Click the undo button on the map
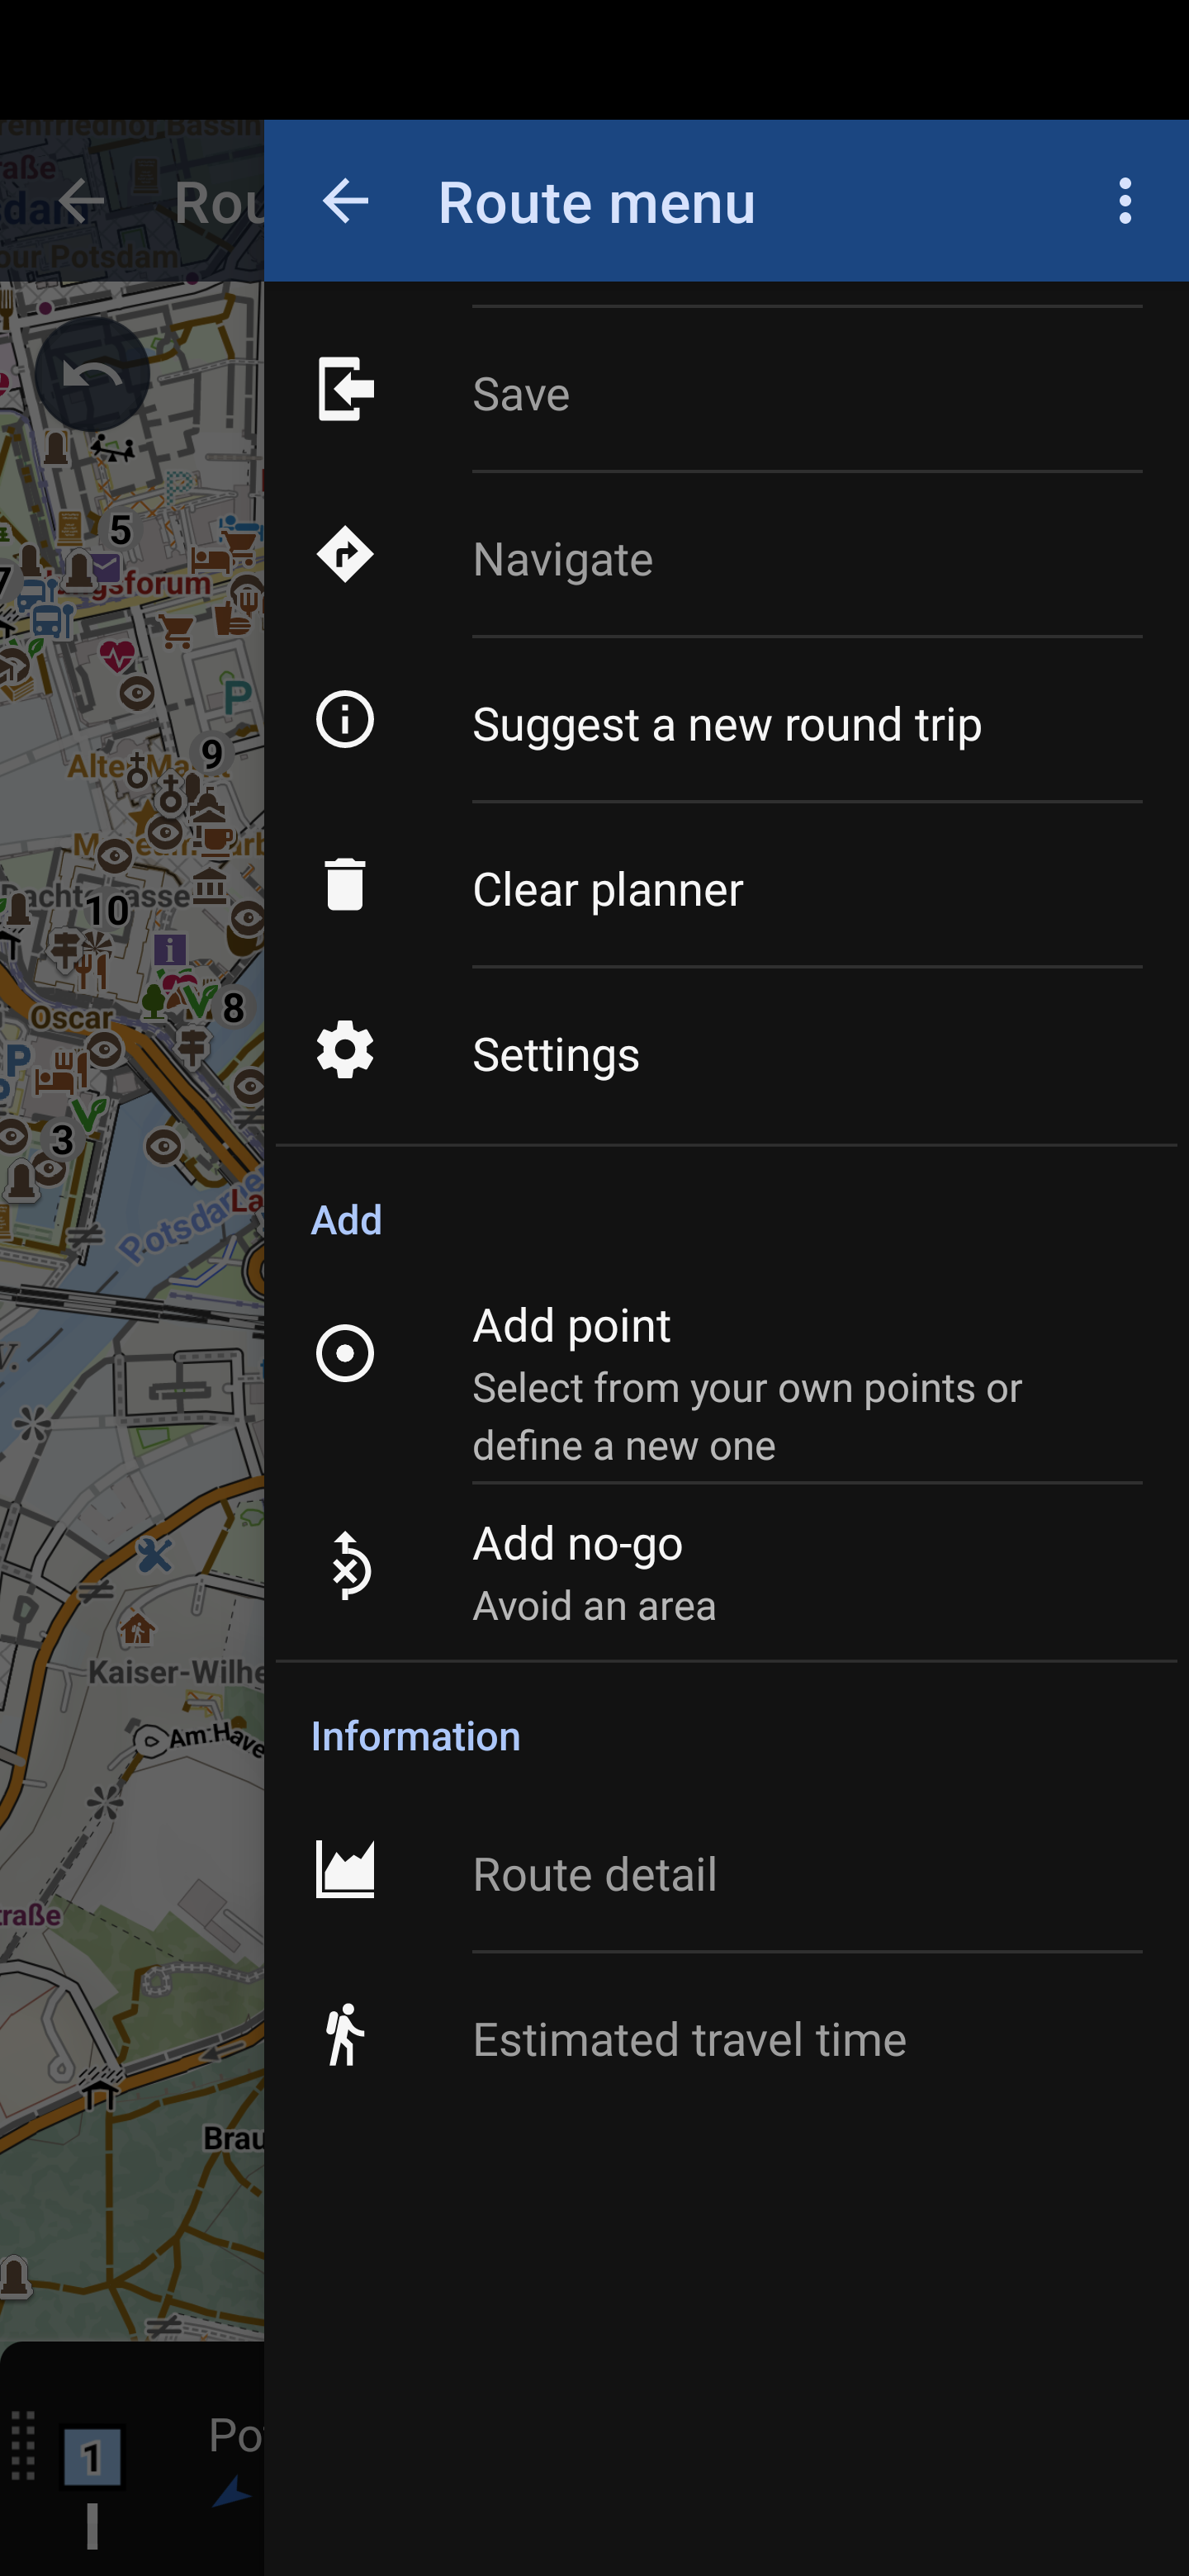This screenshot has height=2576, width=1189. click(92, 374)
